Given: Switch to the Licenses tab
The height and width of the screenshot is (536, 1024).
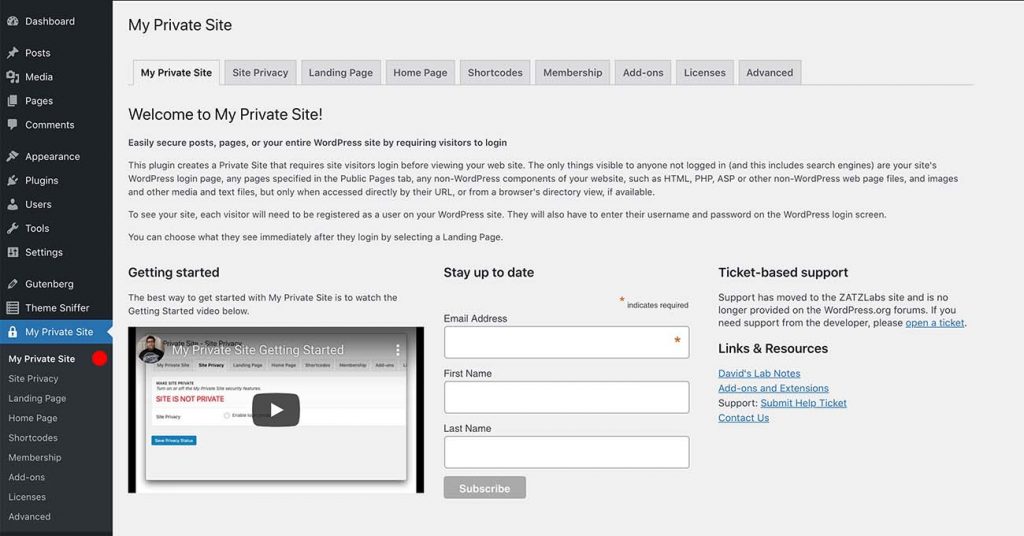Looking at the screenshot, I should pyautogui.click(x=705, y=72).
